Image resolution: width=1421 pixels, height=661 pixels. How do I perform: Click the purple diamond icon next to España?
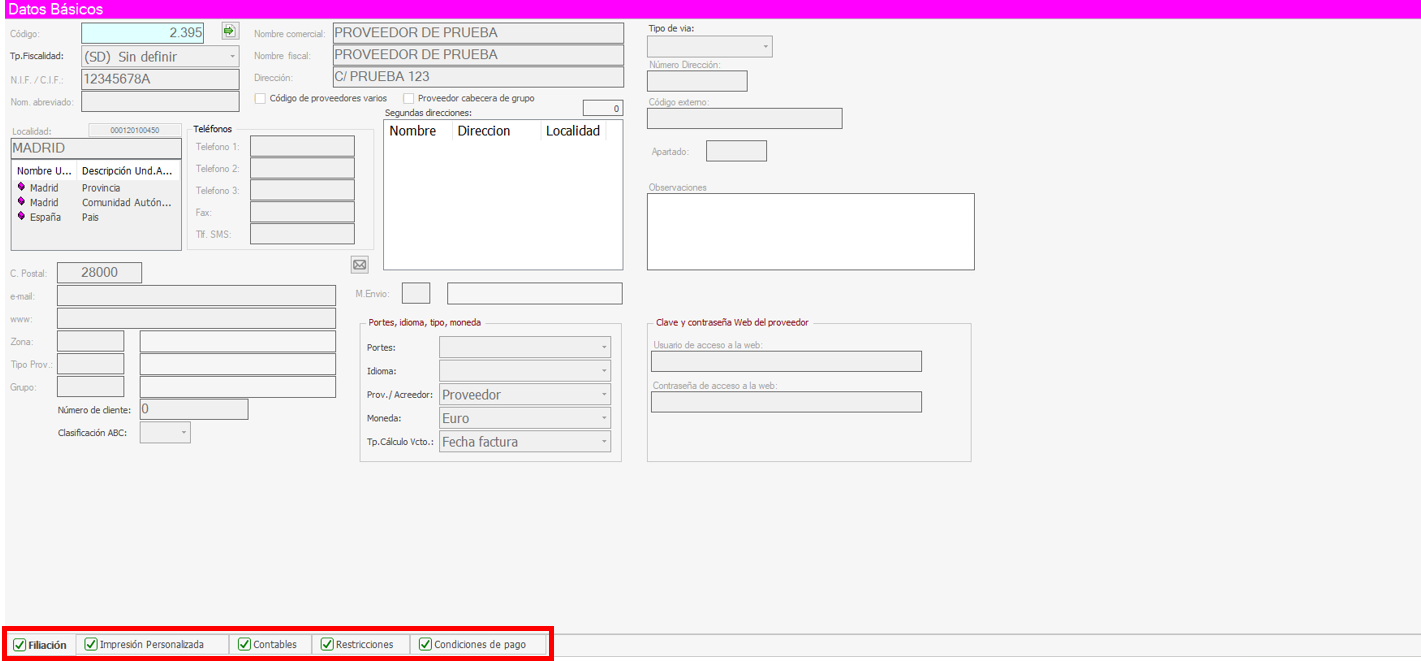click(21, 216)
